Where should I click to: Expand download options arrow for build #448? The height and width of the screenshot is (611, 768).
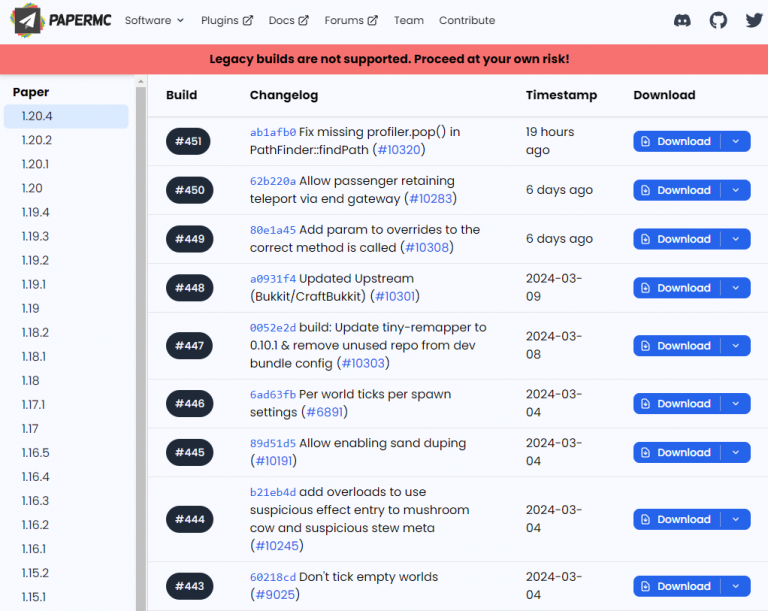point(736,288)
